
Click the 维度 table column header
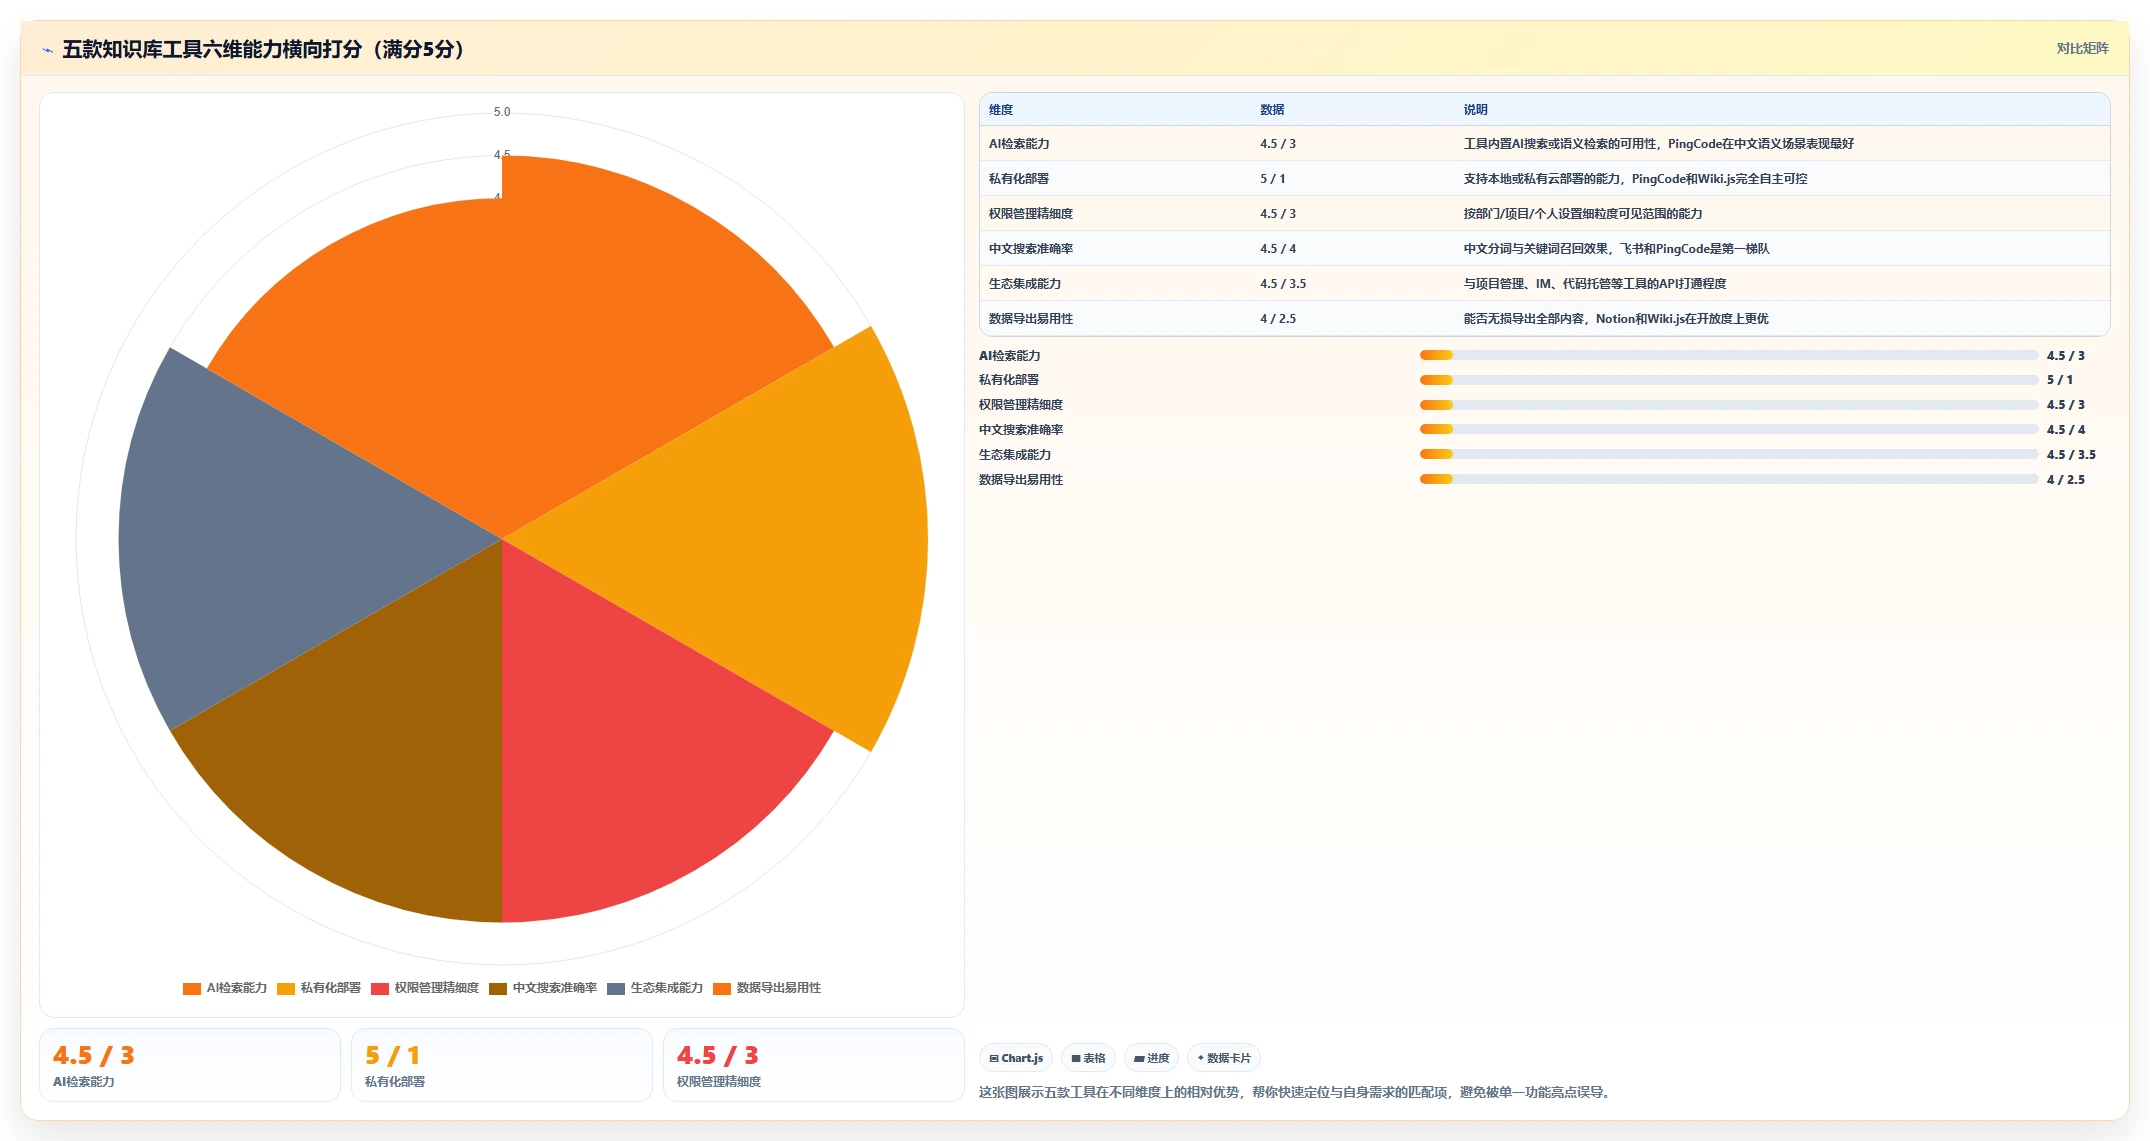(x=1001, y=110)
